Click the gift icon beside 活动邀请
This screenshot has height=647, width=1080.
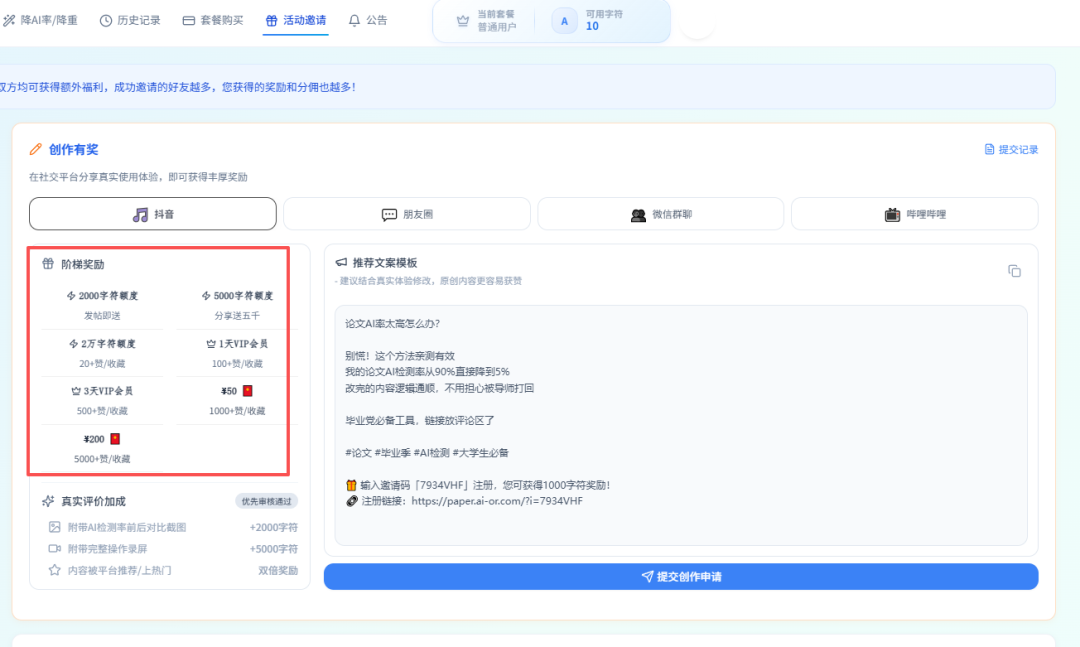pyautogui.click(x=271, y=21)
